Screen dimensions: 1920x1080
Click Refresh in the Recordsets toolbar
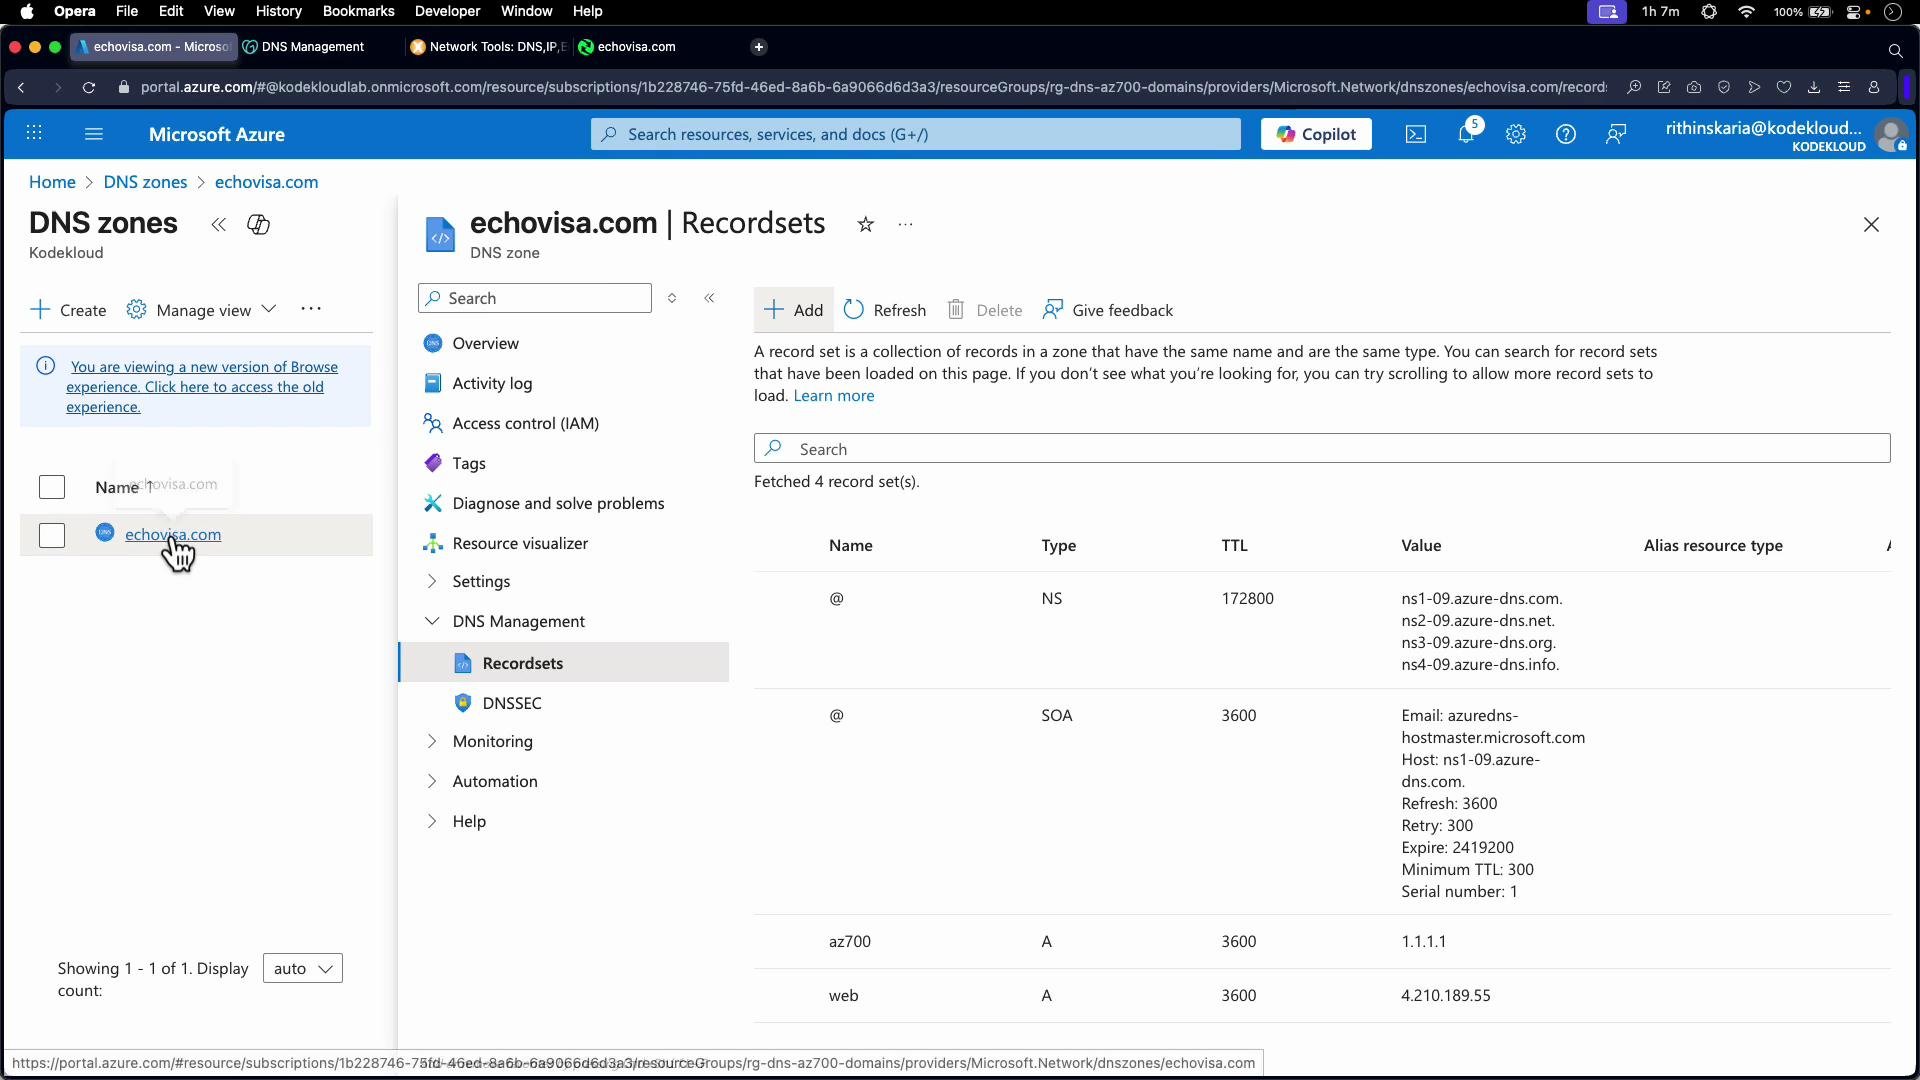click(885, 310)
